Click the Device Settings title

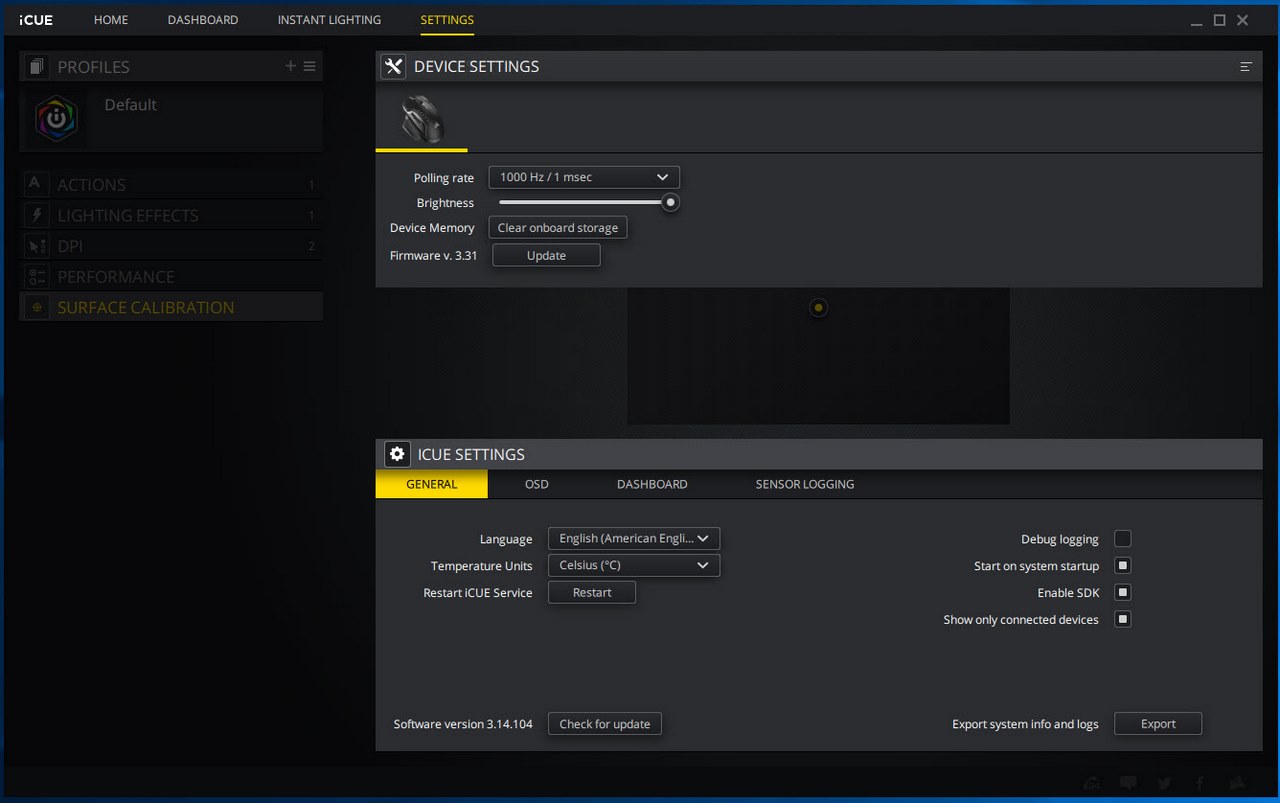(476, 66)
